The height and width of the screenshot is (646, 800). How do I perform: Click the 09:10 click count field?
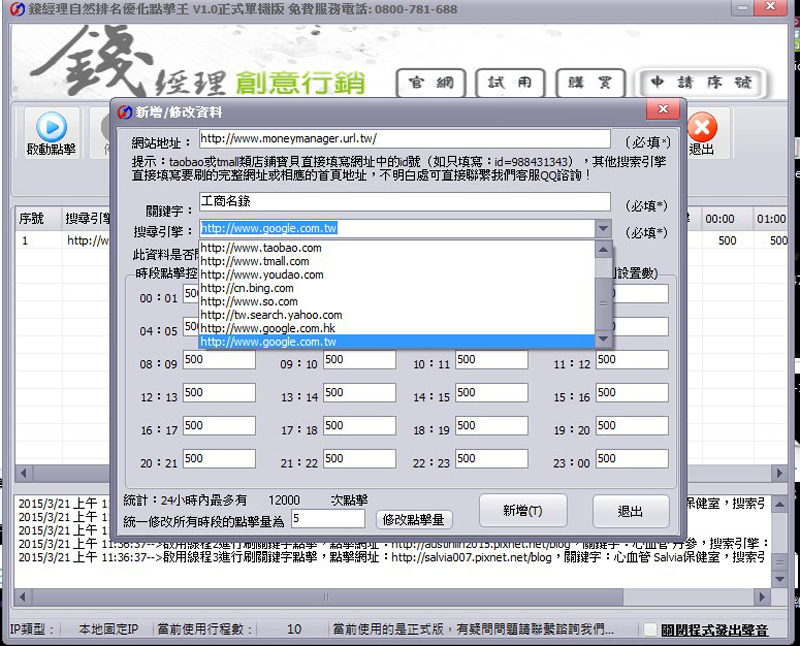pyautogui.click(x=359, y=360)
